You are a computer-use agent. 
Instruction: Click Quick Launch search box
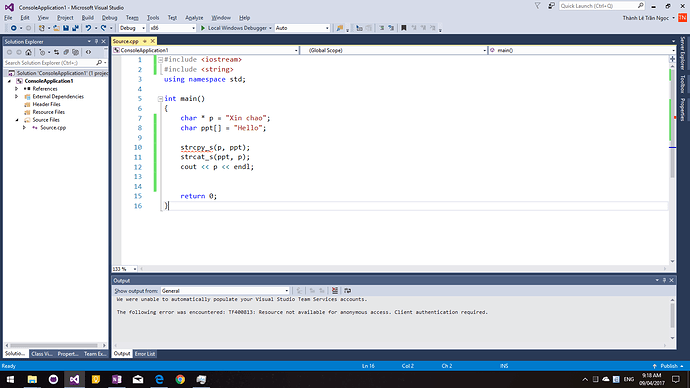coord(602,6)
